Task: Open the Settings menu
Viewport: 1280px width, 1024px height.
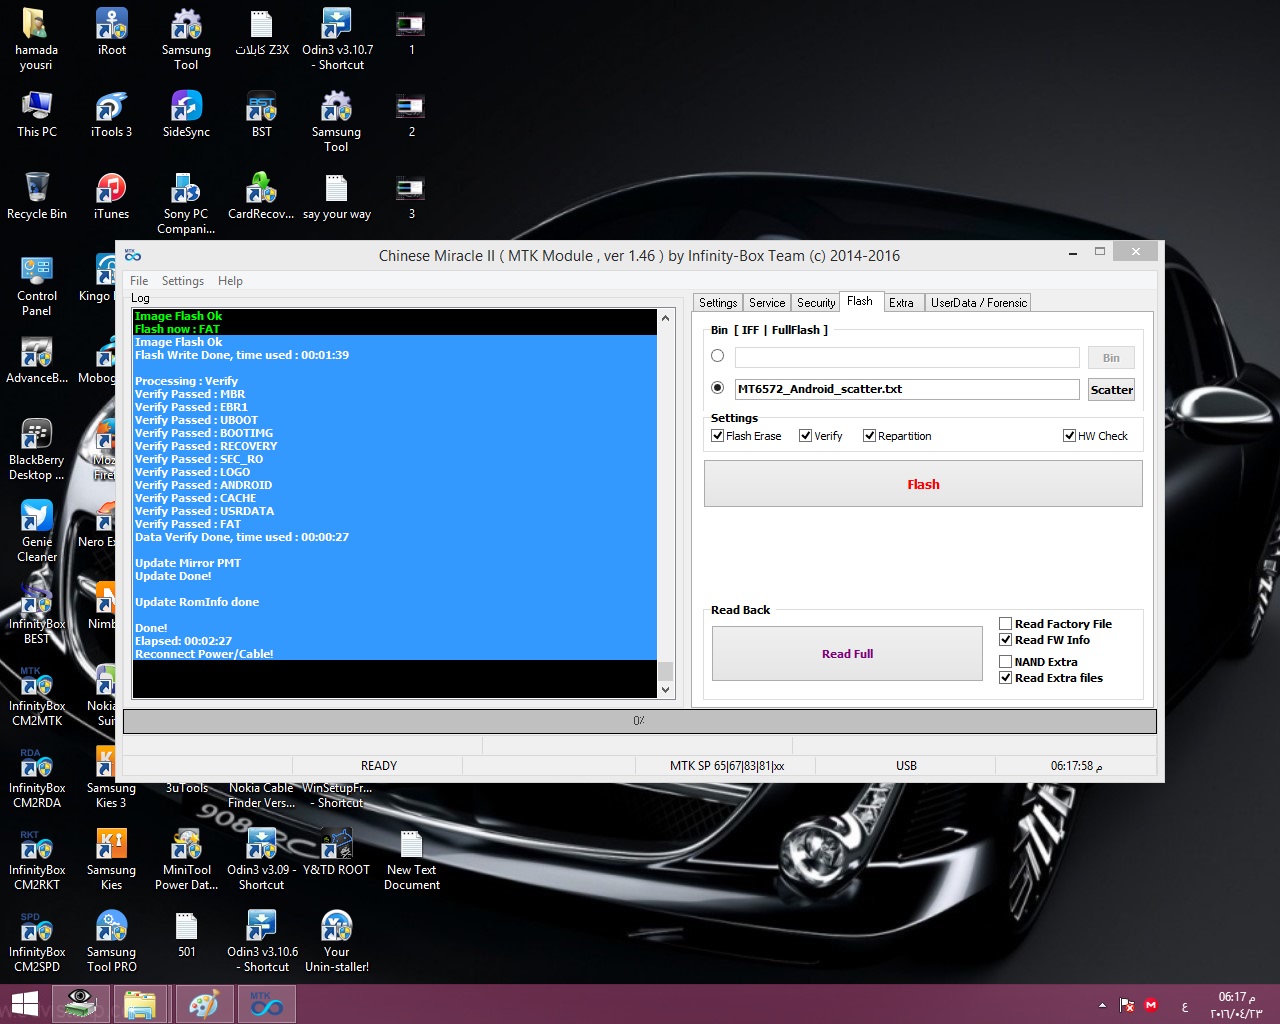Action: pos(183,281)
